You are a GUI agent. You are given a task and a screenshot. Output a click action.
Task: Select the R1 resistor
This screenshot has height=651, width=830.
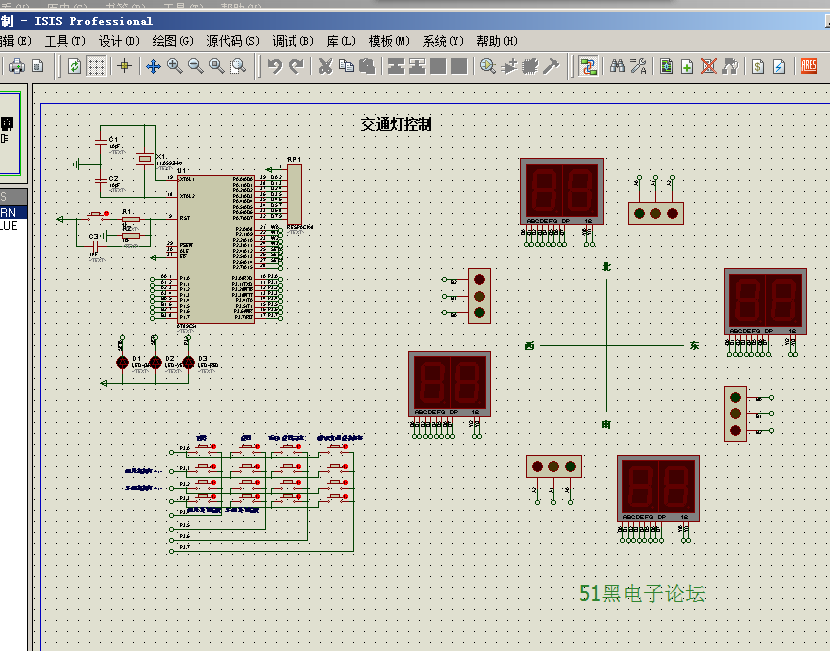click(x=131, y=219)
